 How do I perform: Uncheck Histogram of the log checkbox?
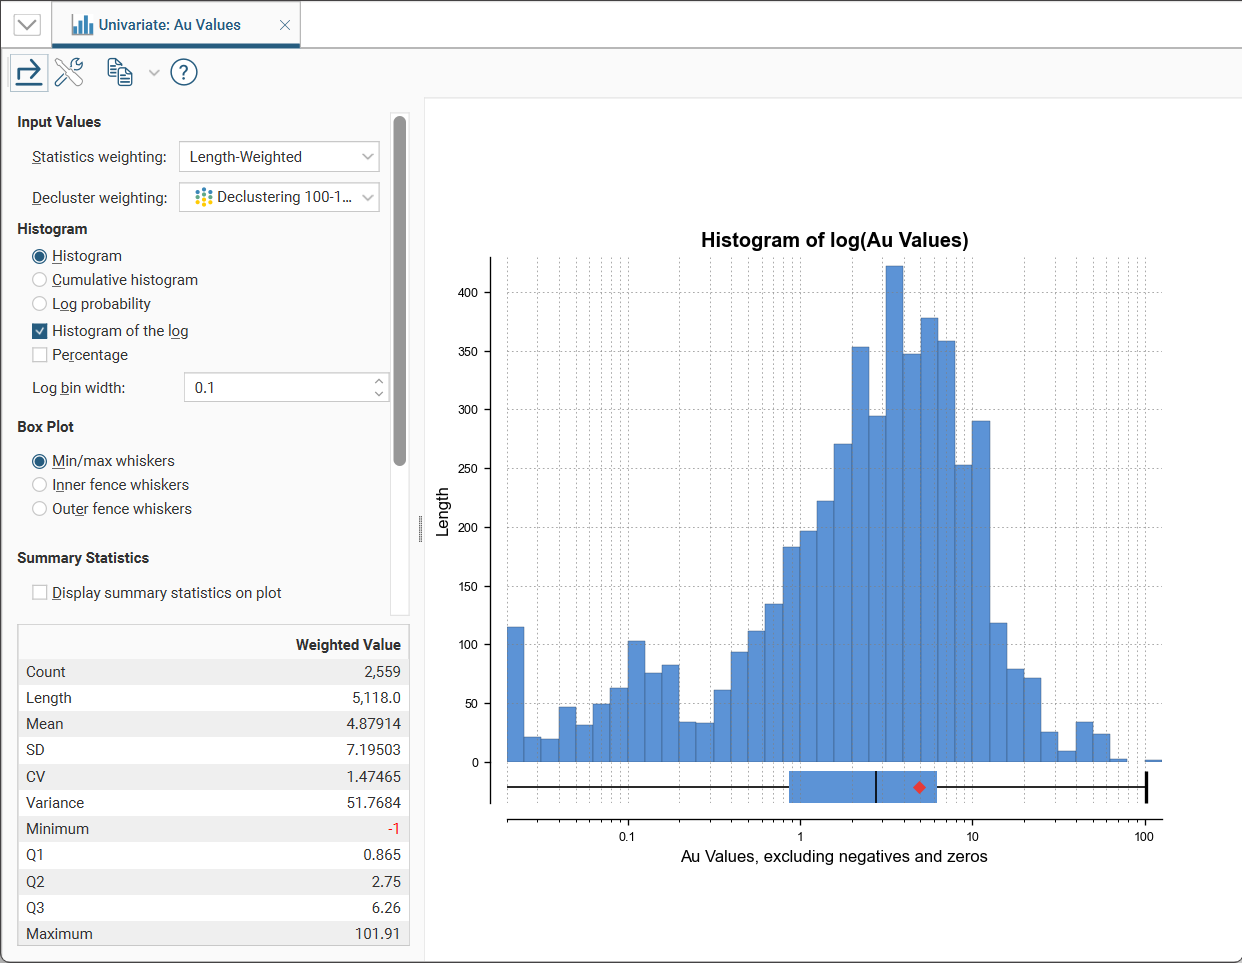[x=40, y=331]
